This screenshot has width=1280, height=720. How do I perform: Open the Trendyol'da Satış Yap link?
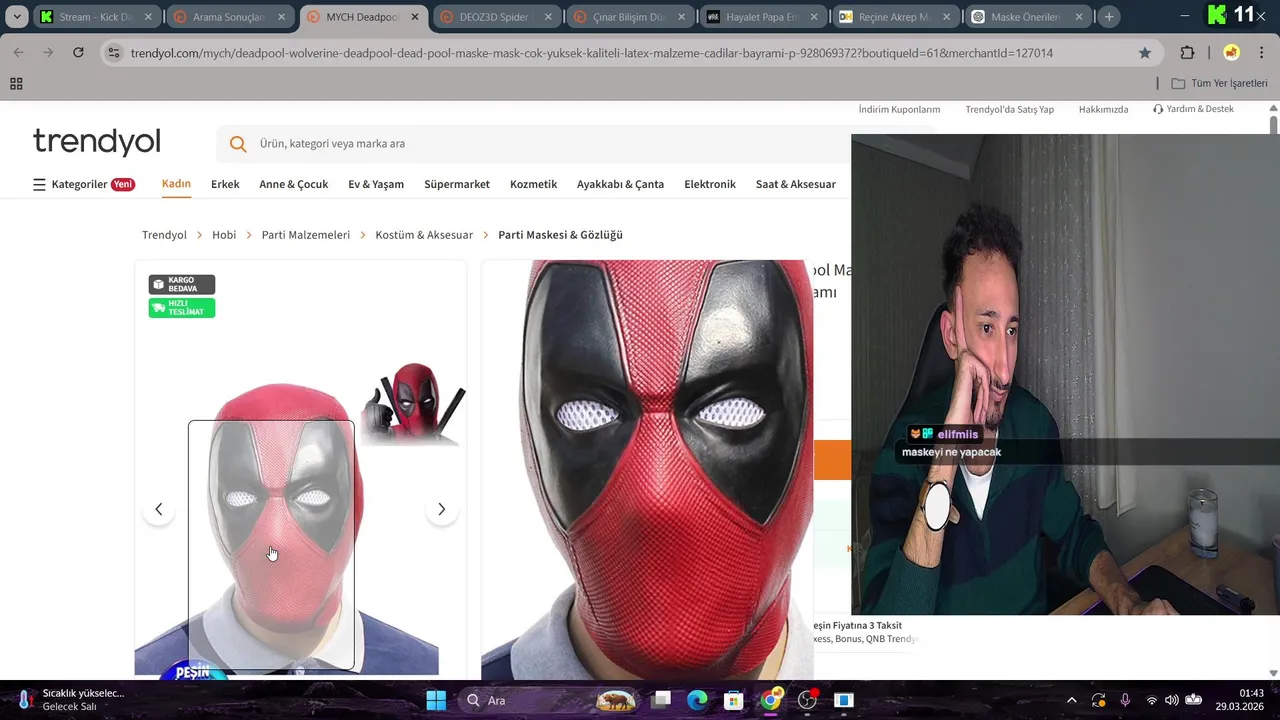[x=1009, y=109]
